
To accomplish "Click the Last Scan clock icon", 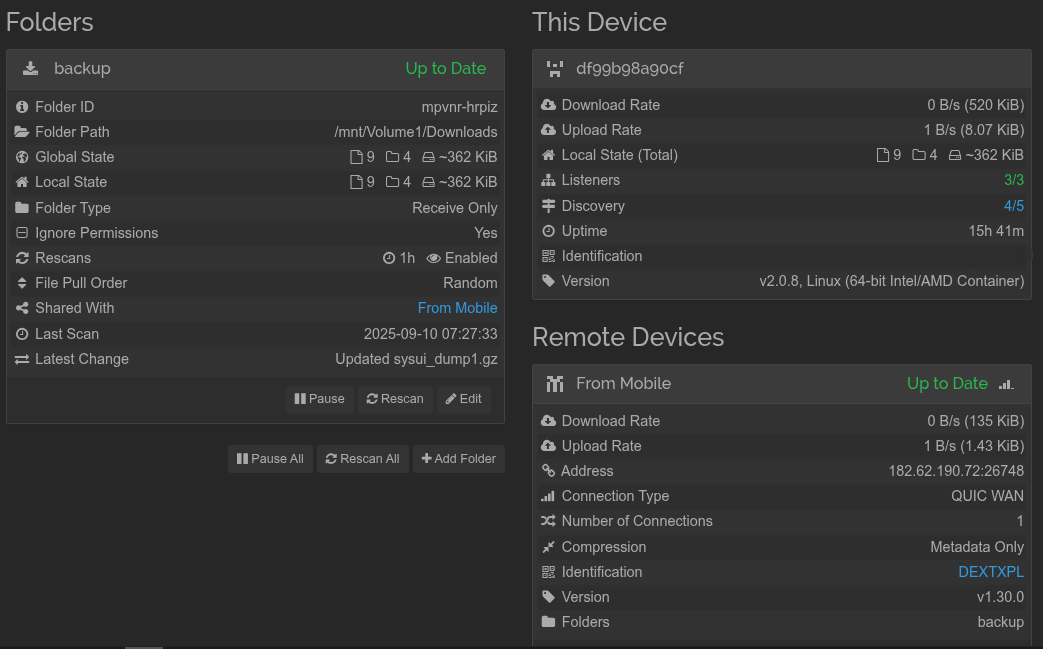I will 22,334.
